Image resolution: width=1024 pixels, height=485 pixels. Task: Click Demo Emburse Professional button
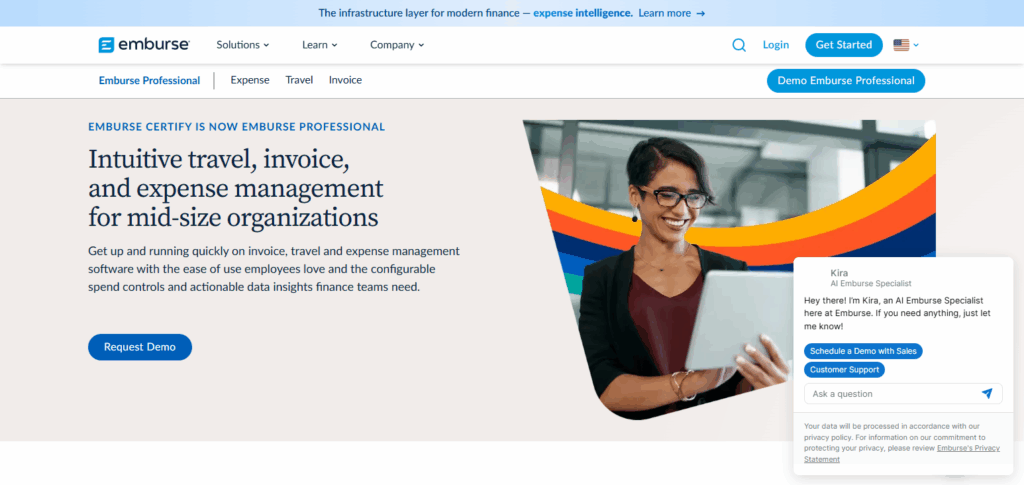(x=846, y=81)
